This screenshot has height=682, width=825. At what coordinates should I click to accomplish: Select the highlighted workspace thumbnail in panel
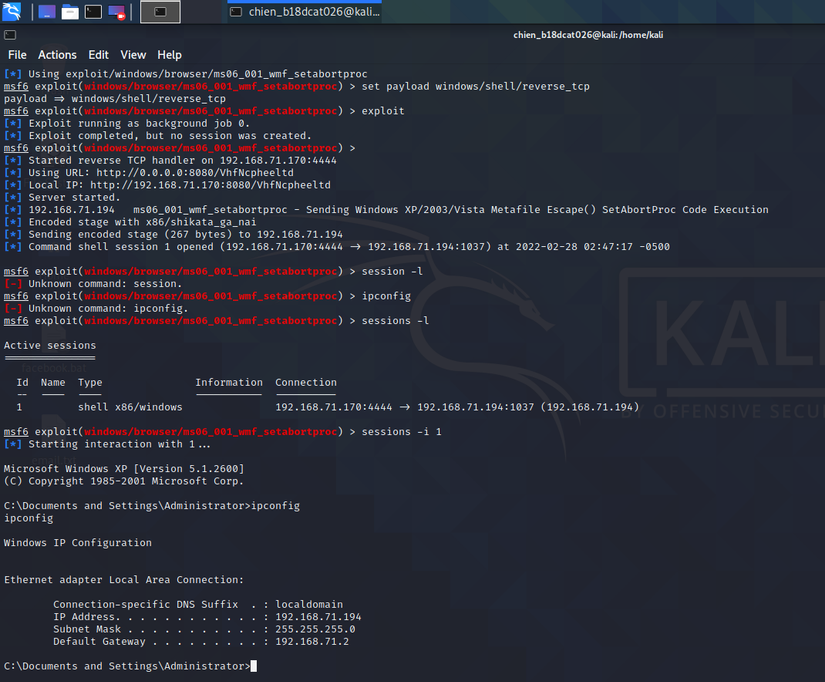tap(160, 12)
